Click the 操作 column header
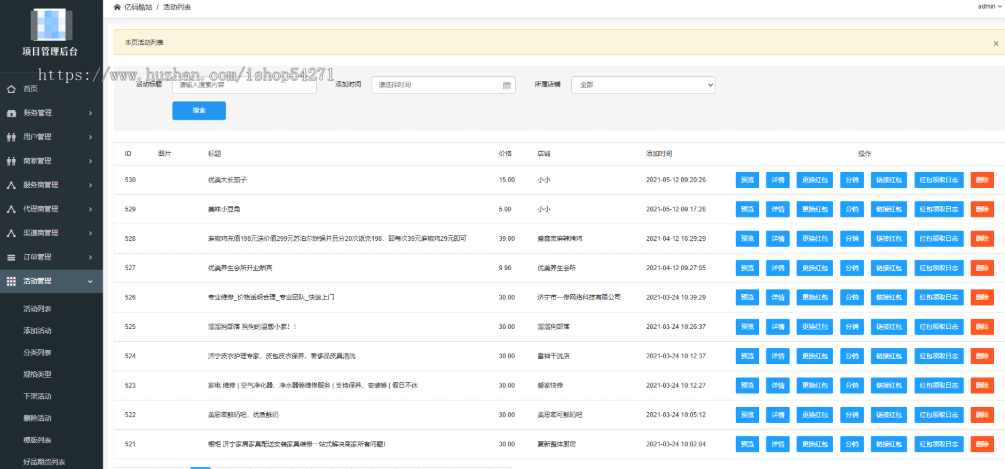 pyautogui.click(x=865, y=154)
